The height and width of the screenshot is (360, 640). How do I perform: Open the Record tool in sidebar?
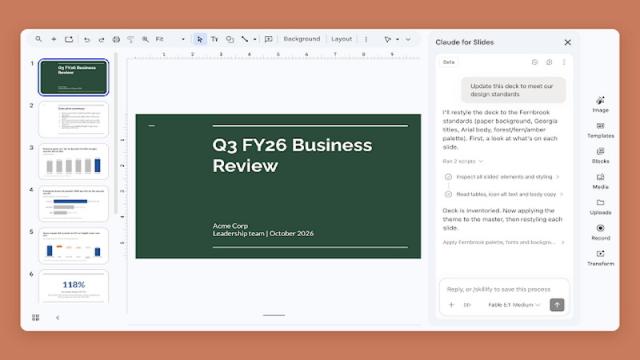pyautogui.click(x=600, y=232)
